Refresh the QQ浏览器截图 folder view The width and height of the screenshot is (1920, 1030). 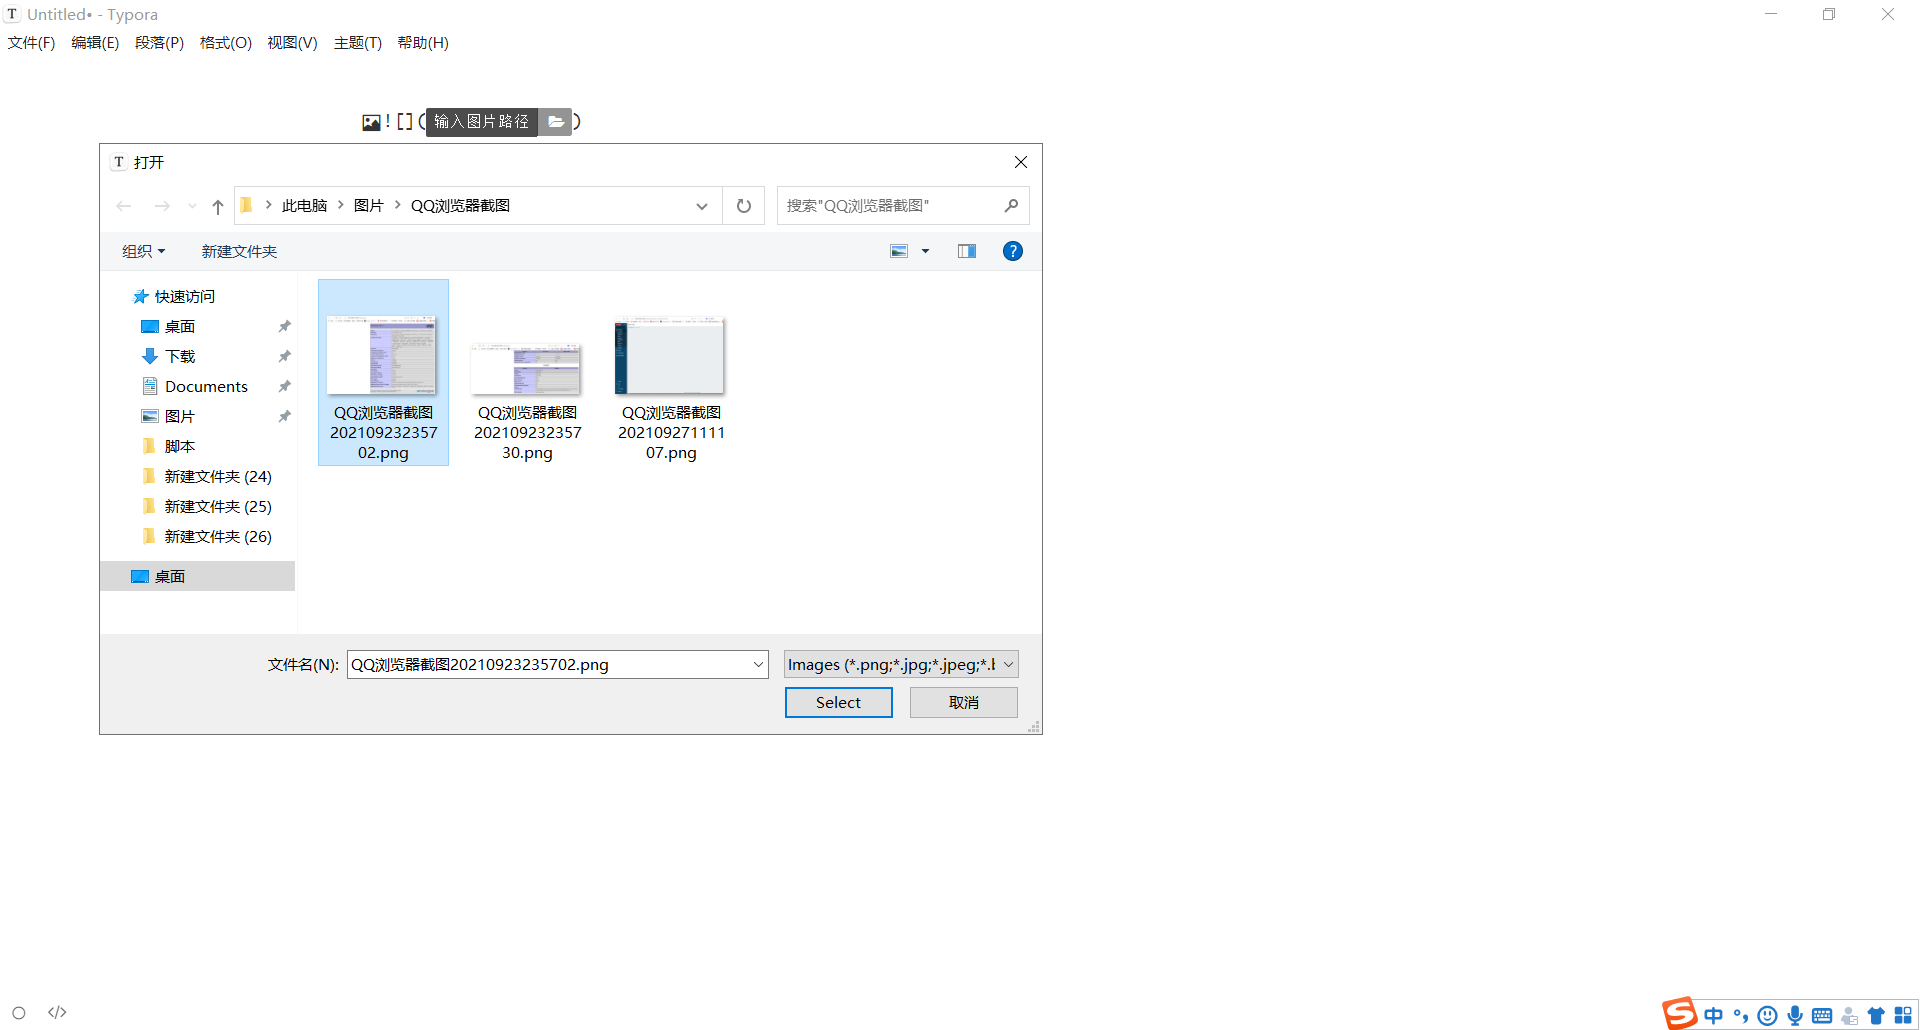(x=744, y=206)
